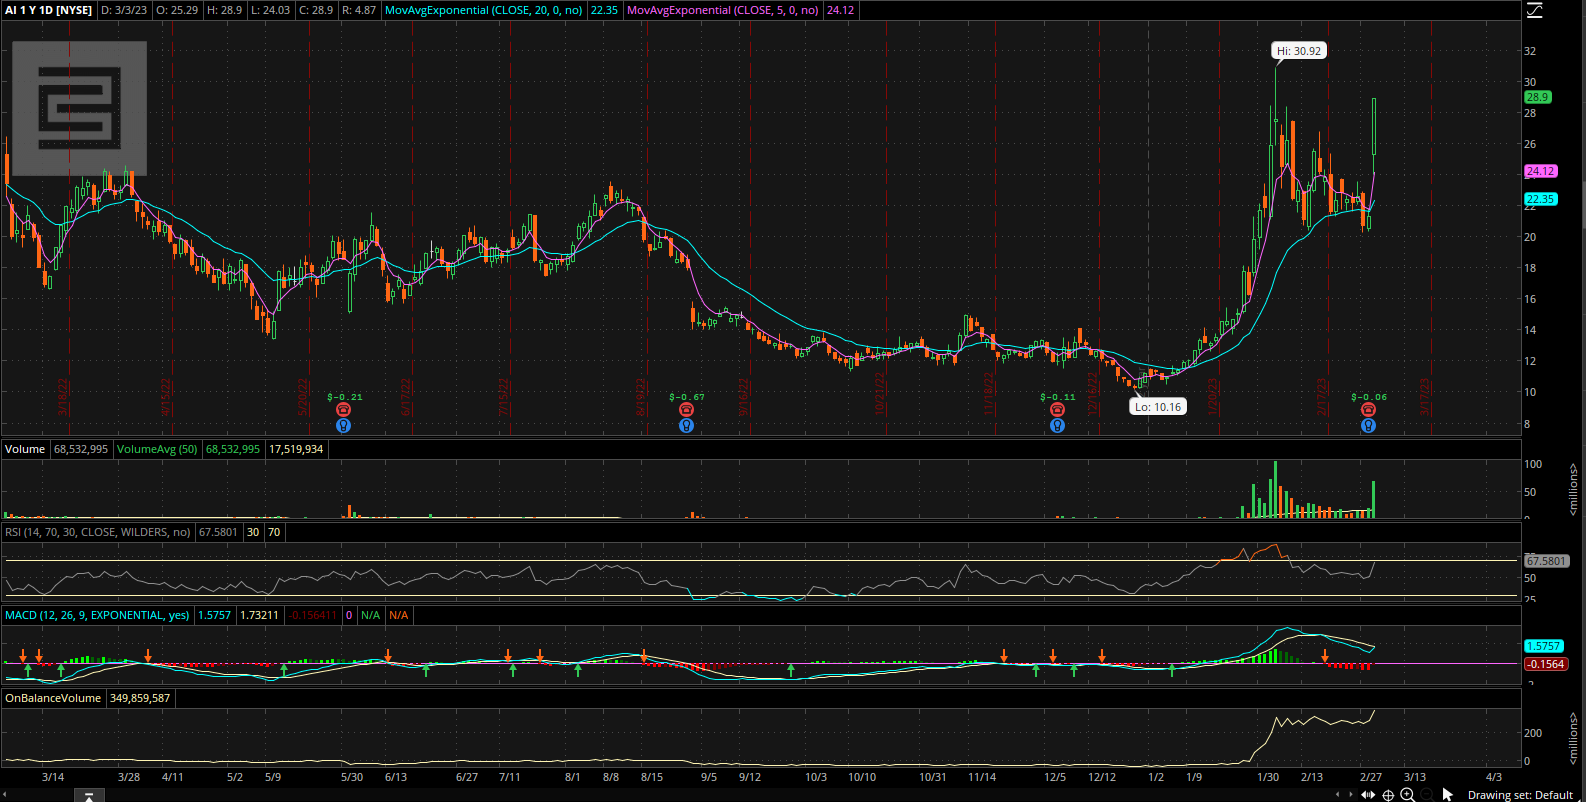Open the earnings phone icon under $-0.21
Image resolution: width=1586 pixels, height=802 pixels.
click(344, 410)
